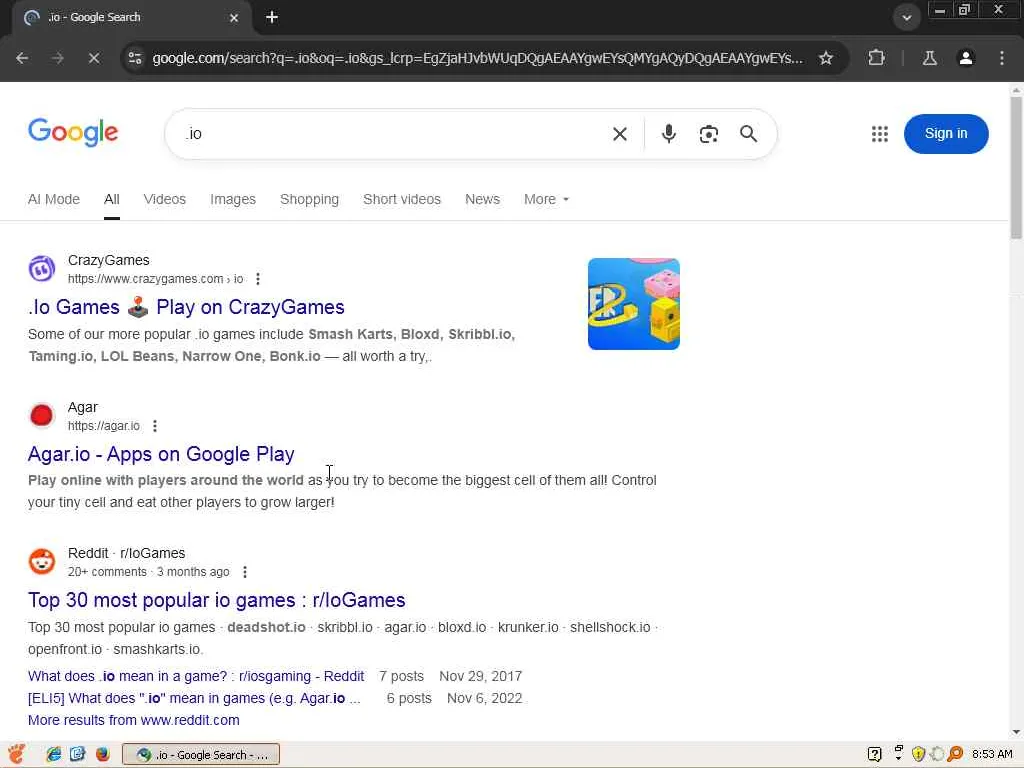The image size is (1024, 768).
Task: Close the '.io - Google Search' tab
Action: pos(234,18)
